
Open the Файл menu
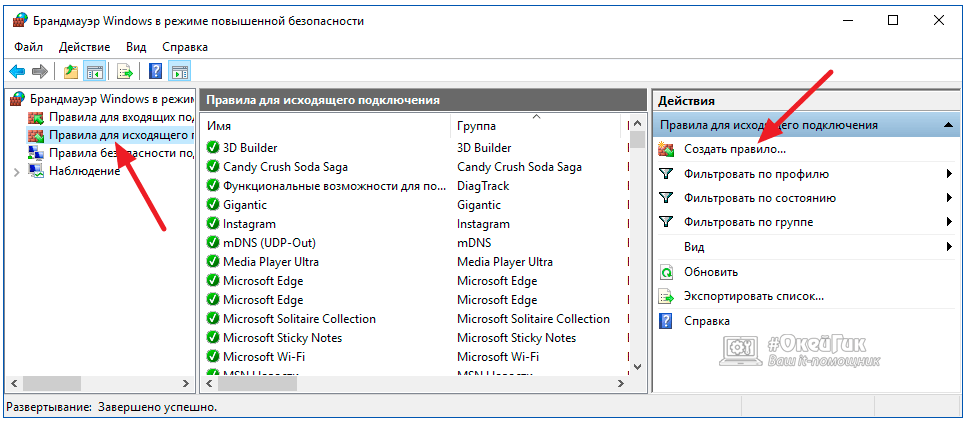(28, 47)
